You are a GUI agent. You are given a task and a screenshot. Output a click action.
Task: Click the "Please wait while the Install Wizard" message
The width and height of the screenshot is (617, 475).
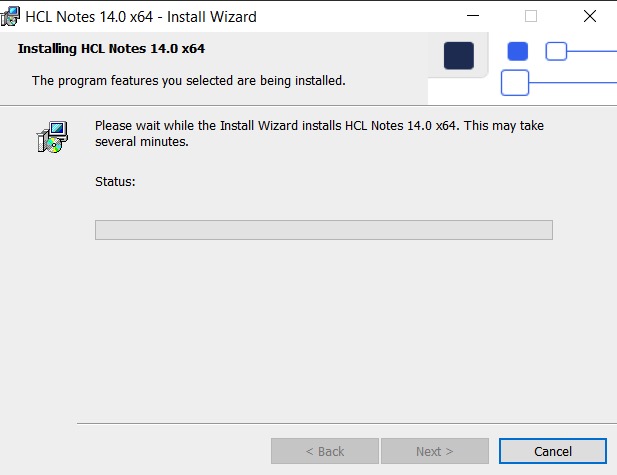[x=319, y=133]
